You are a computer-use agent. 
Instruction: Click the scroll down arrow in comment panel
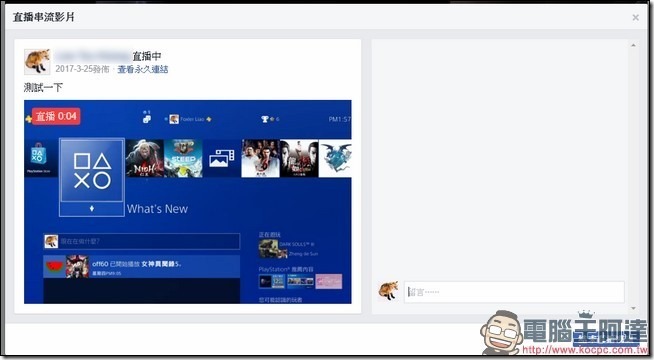click(x=633, y=308)
